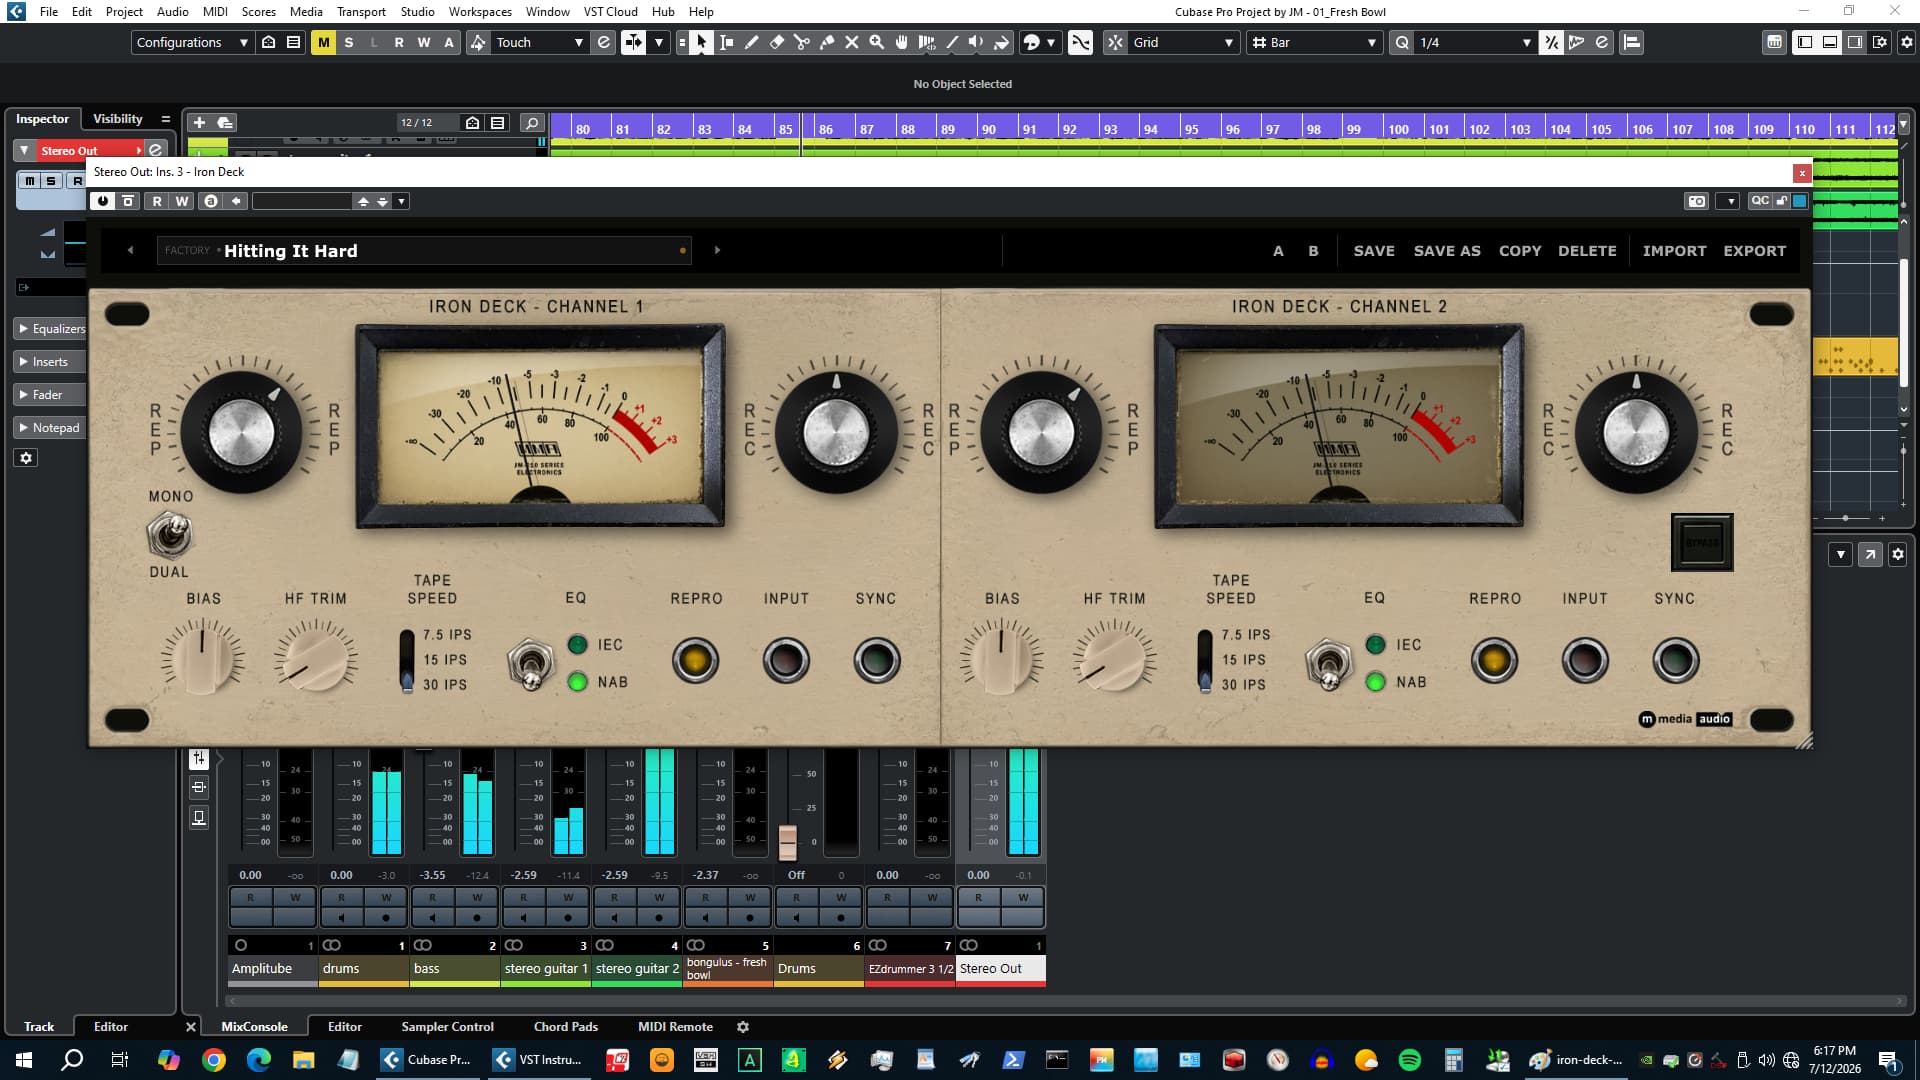Screen dimensions: 1920x1080
Task: Toggle the Channel 1 SYNC button
Action: pyautogui.click(x=877, y=661)
